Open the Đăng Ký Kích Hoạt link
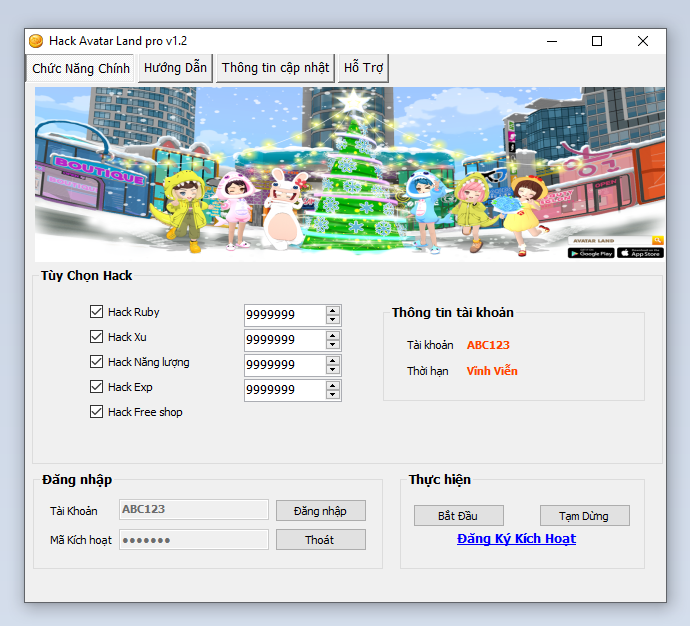The image size is (690, 626). pyautogui.click(x=516, y=539)
